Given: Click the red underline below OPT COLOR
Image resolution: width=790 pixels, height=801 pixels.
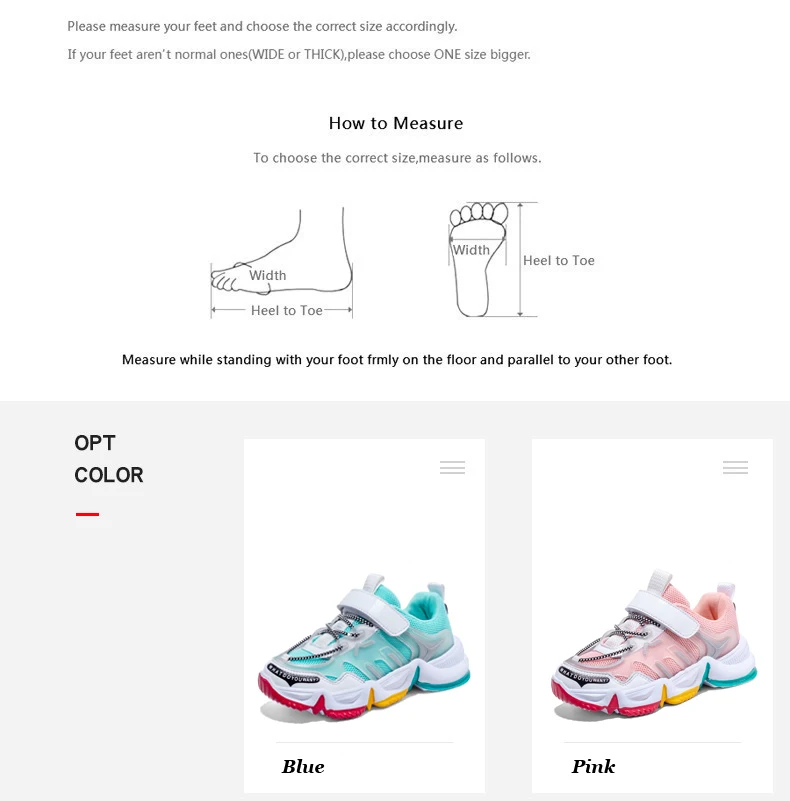Looking at the screenshot, I should [87, 514].
